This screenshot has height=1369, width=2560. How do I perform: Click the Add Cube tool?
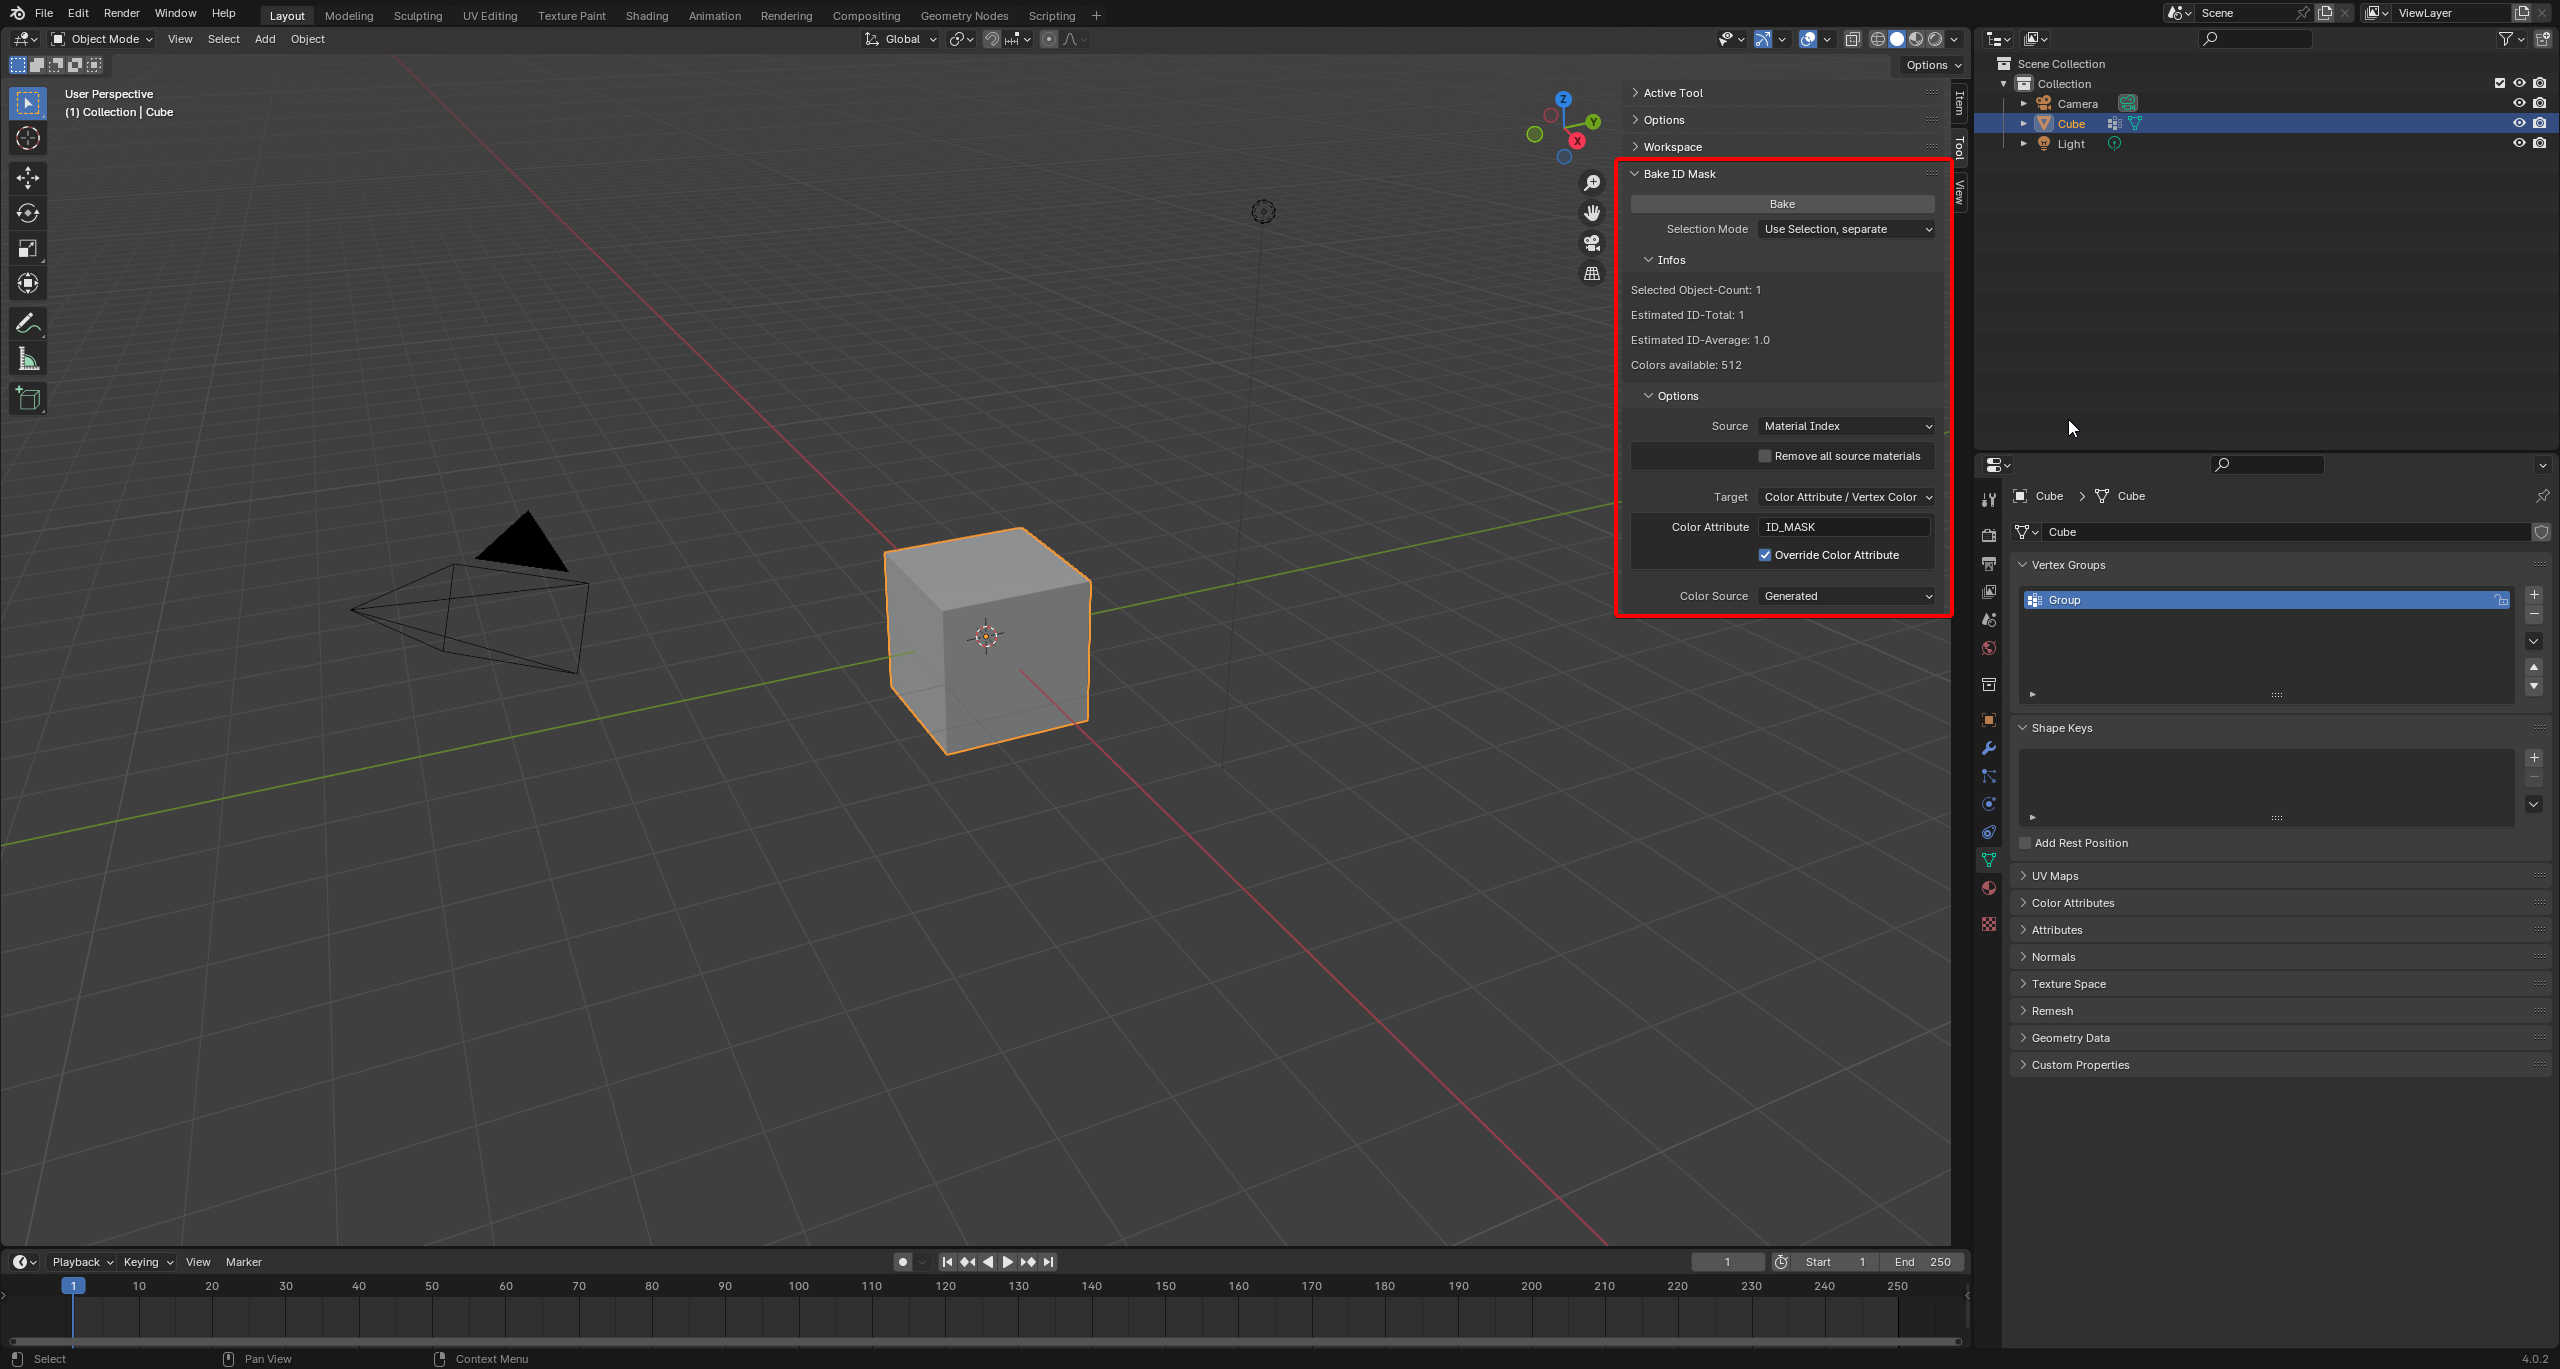click(x=28, y=398)
